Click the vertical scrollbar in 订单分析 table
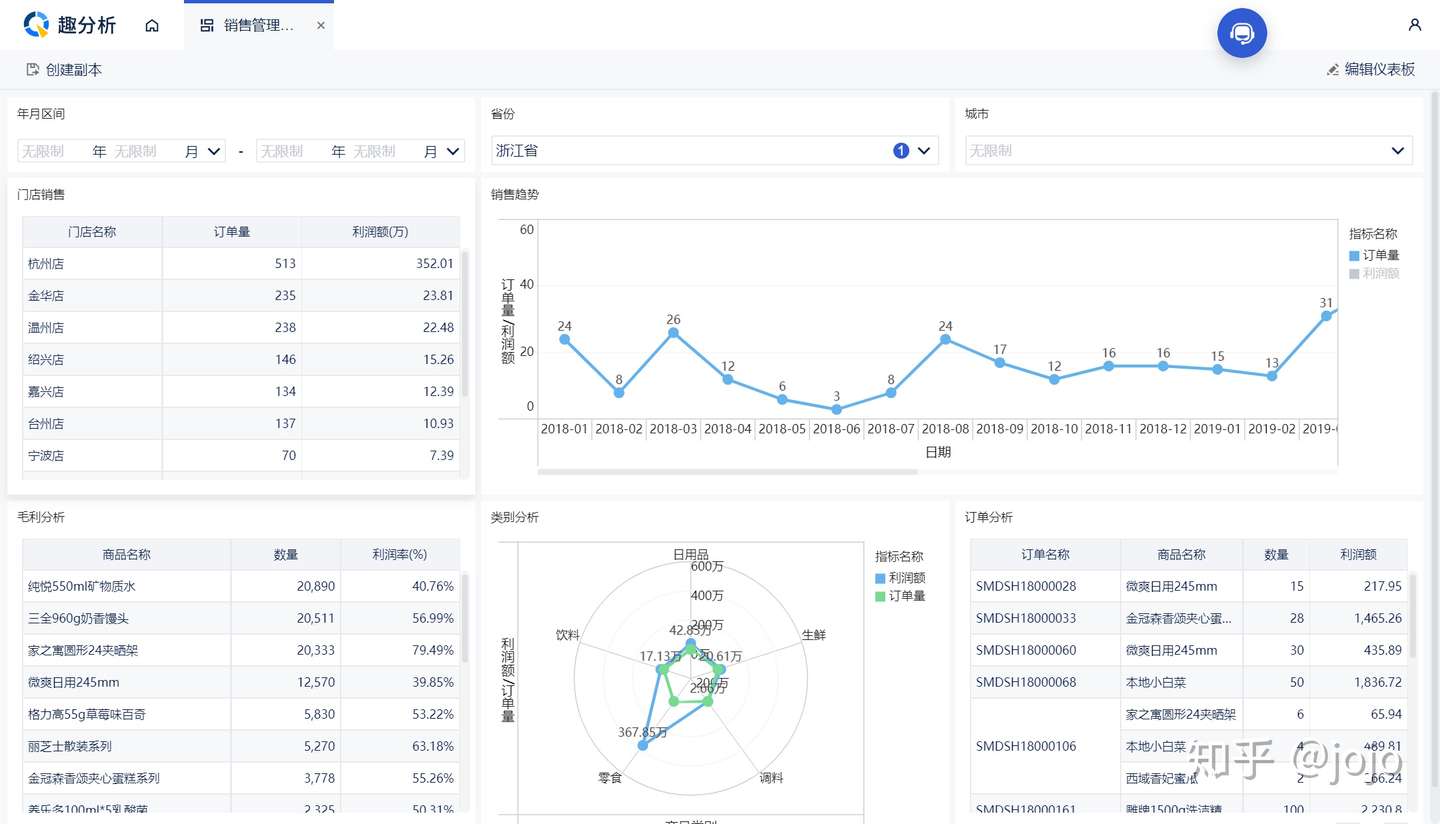Image resolution: width=1440 pixels, height=824 pixels. pyautogui.click(x=1412, y=616)
